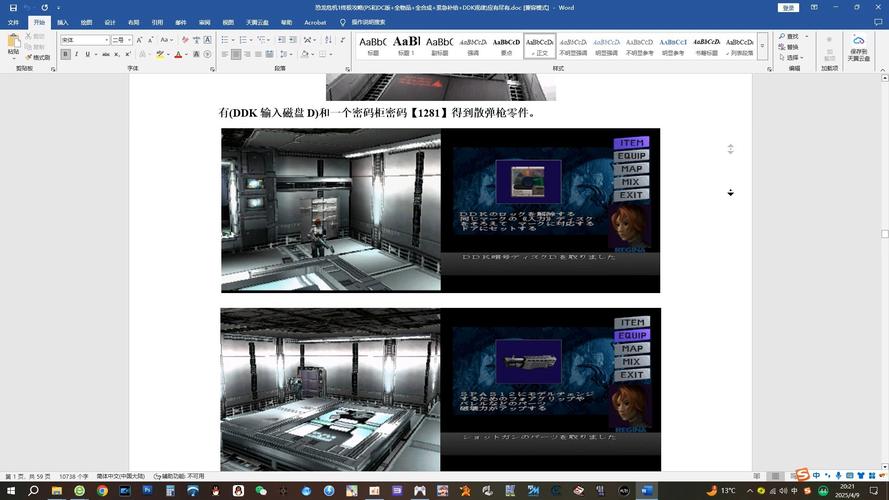Switch to the Design tab
889x500 pixels.
click(110, 22)
